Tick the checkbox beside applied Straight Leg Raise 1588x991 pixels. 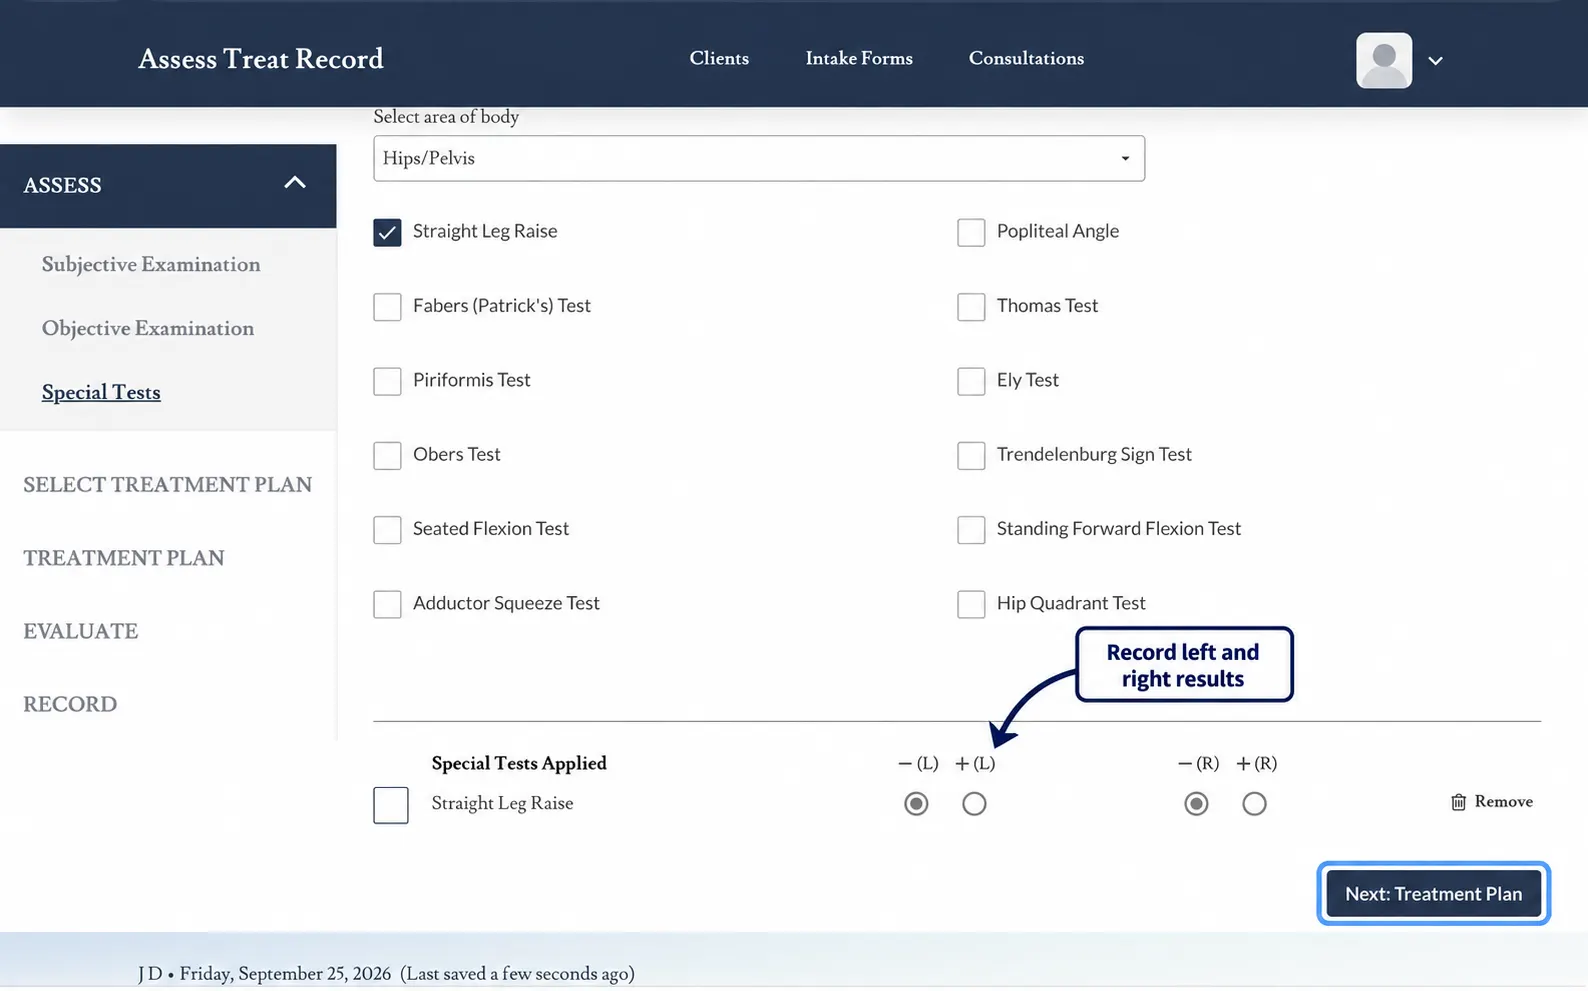(x=391, y=805)
